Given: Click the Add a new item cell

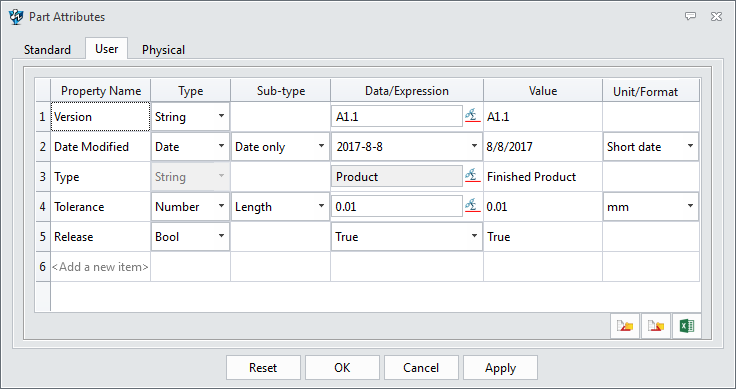Looking at the screenshot, I should tap(100, 267).
